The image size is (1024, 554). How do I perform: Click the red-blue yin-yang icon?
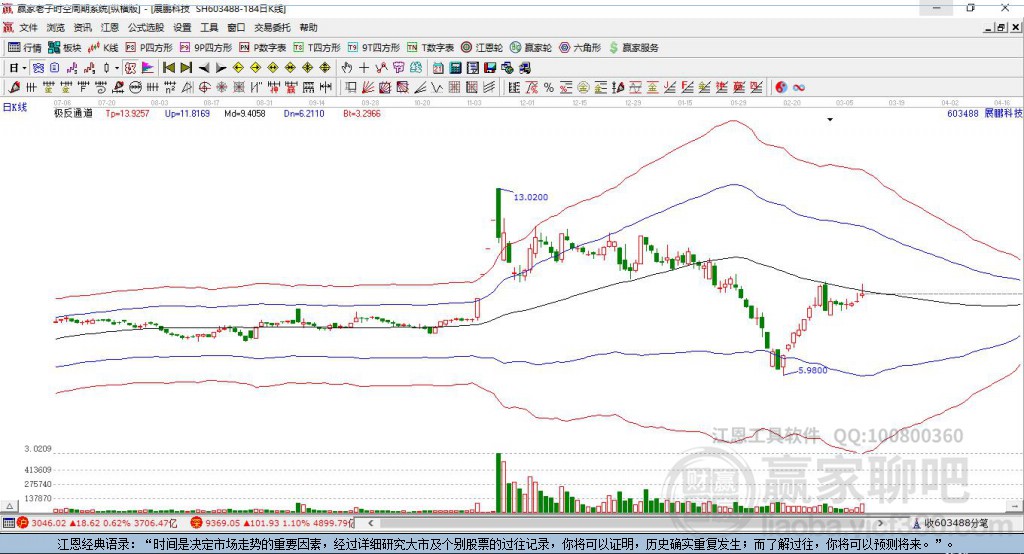coord(781,87)
